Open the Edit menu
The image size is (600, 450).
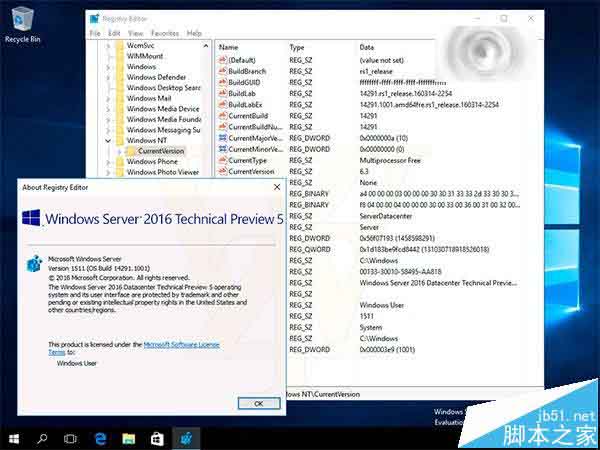pyautogui.click(x=114, y=33)
